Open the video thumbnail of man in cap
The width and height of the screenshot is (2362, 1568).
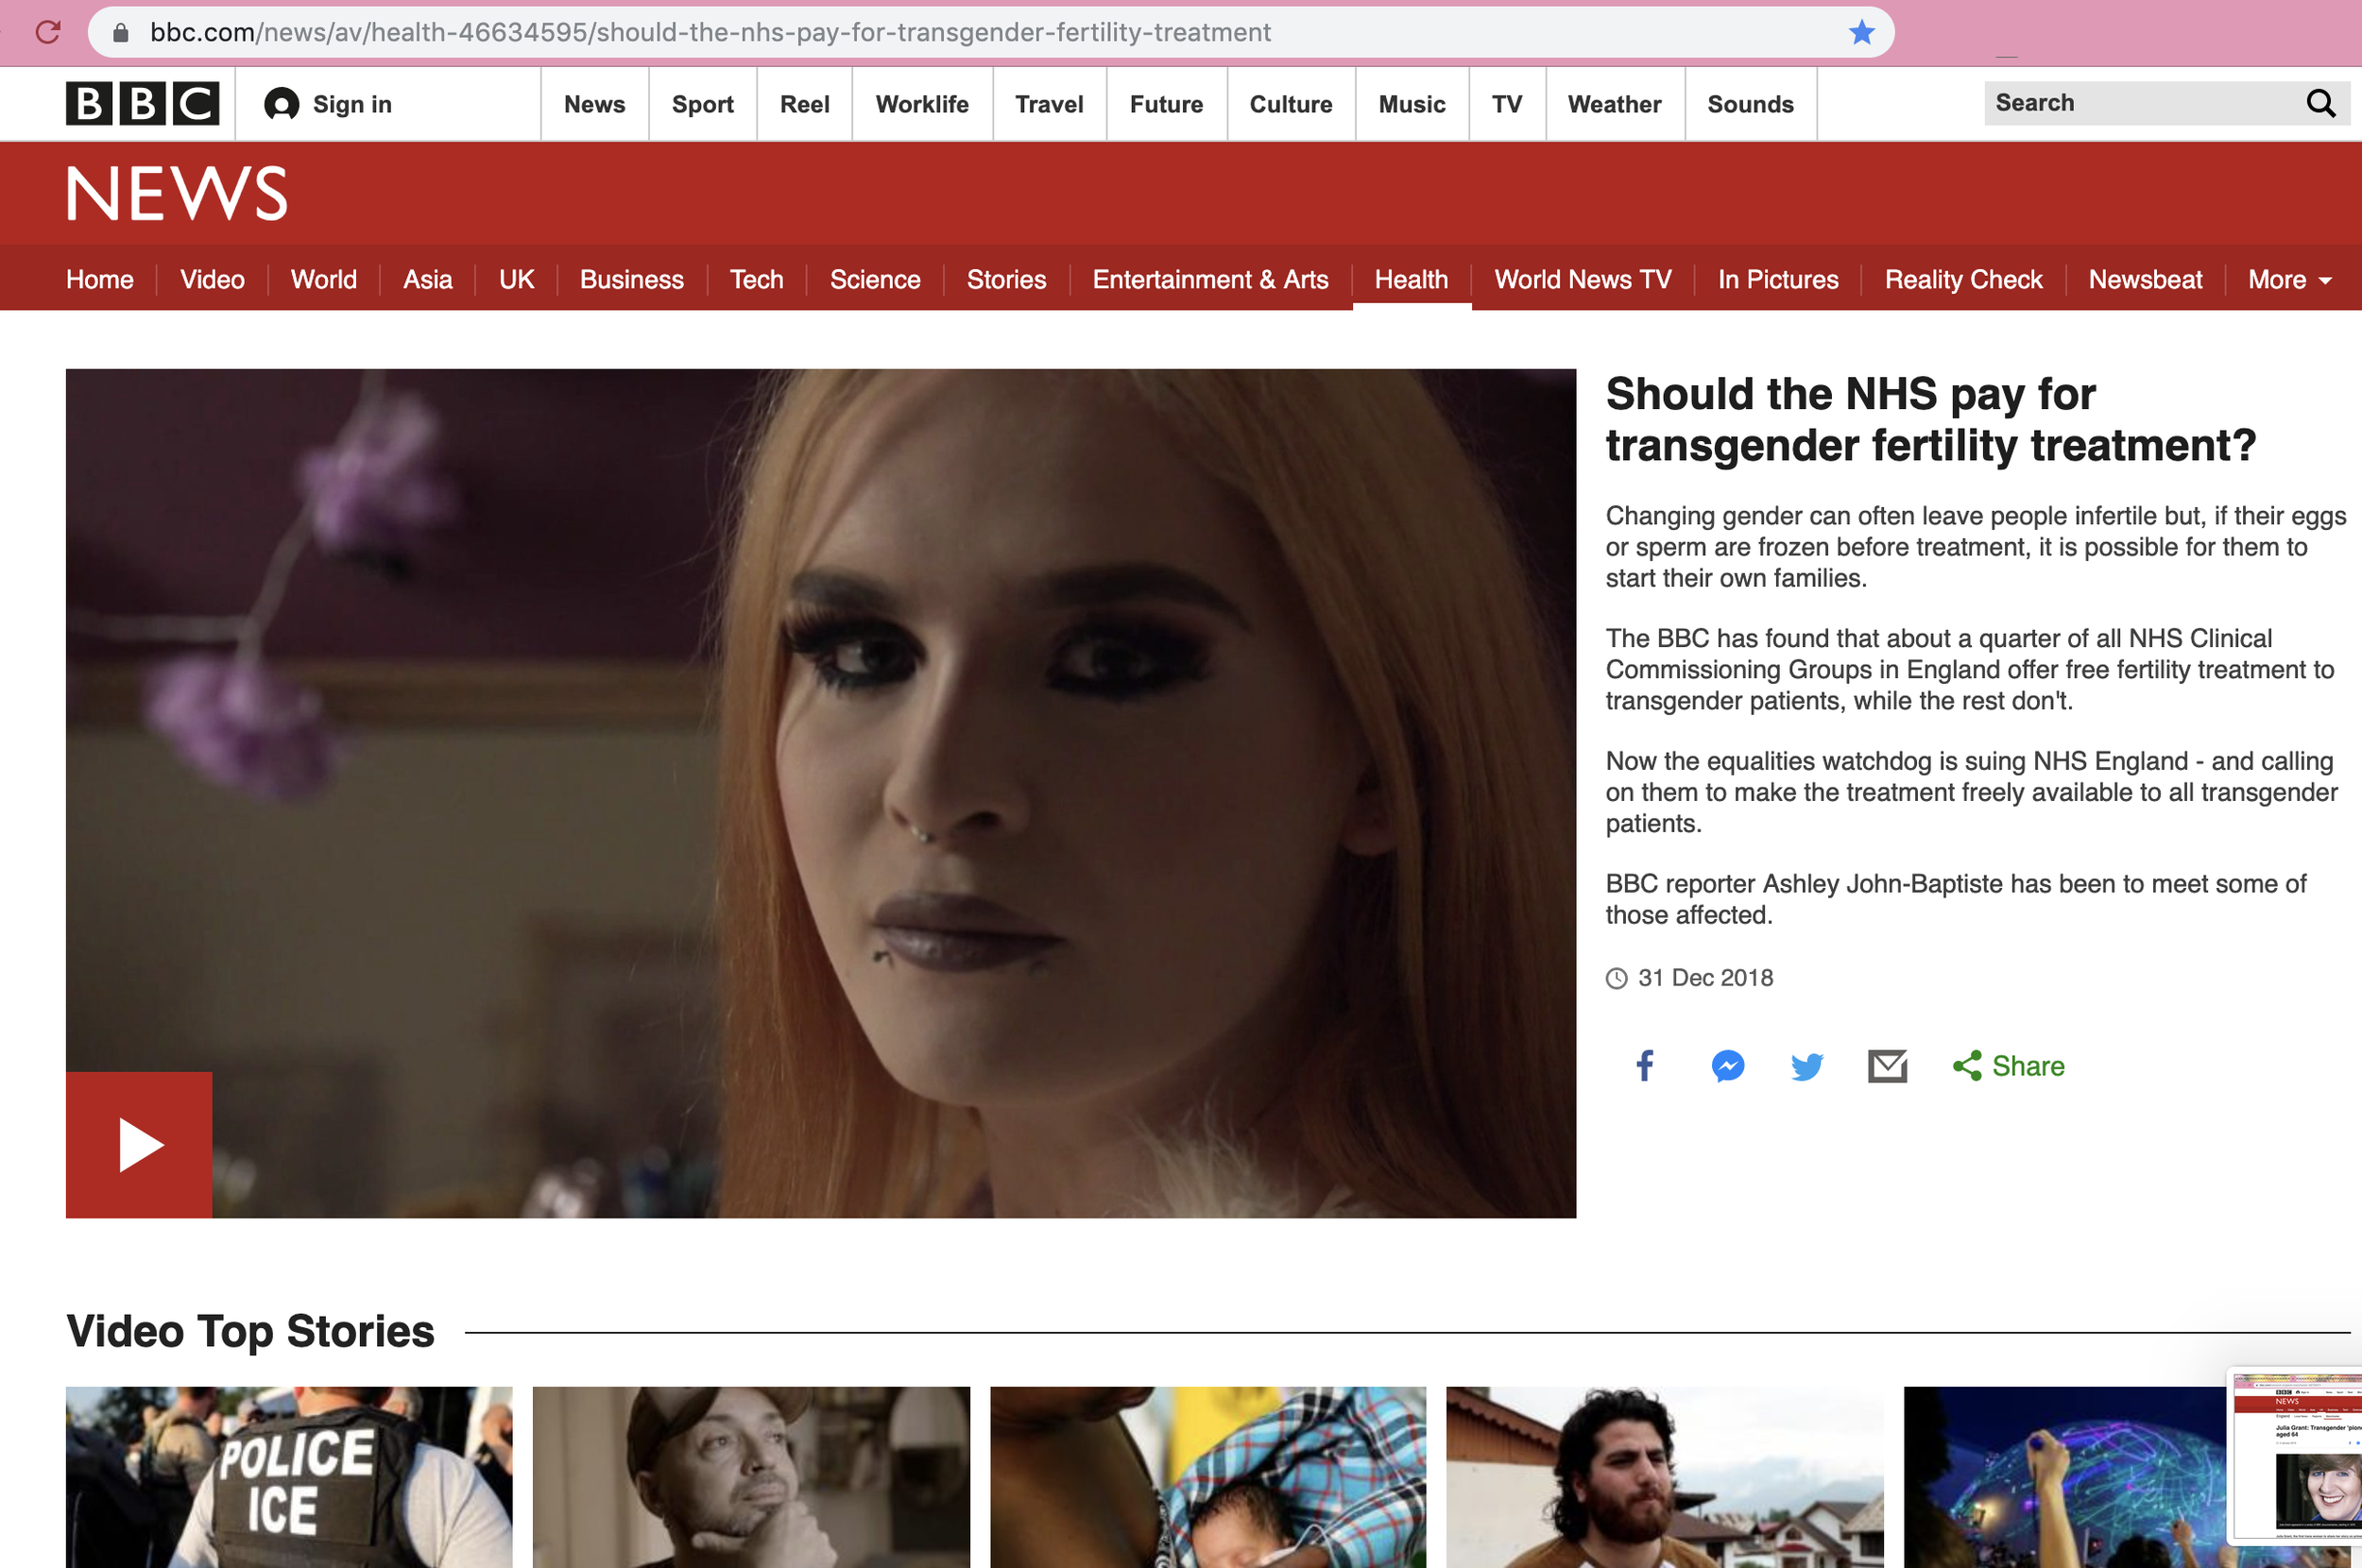(751, 1477)
